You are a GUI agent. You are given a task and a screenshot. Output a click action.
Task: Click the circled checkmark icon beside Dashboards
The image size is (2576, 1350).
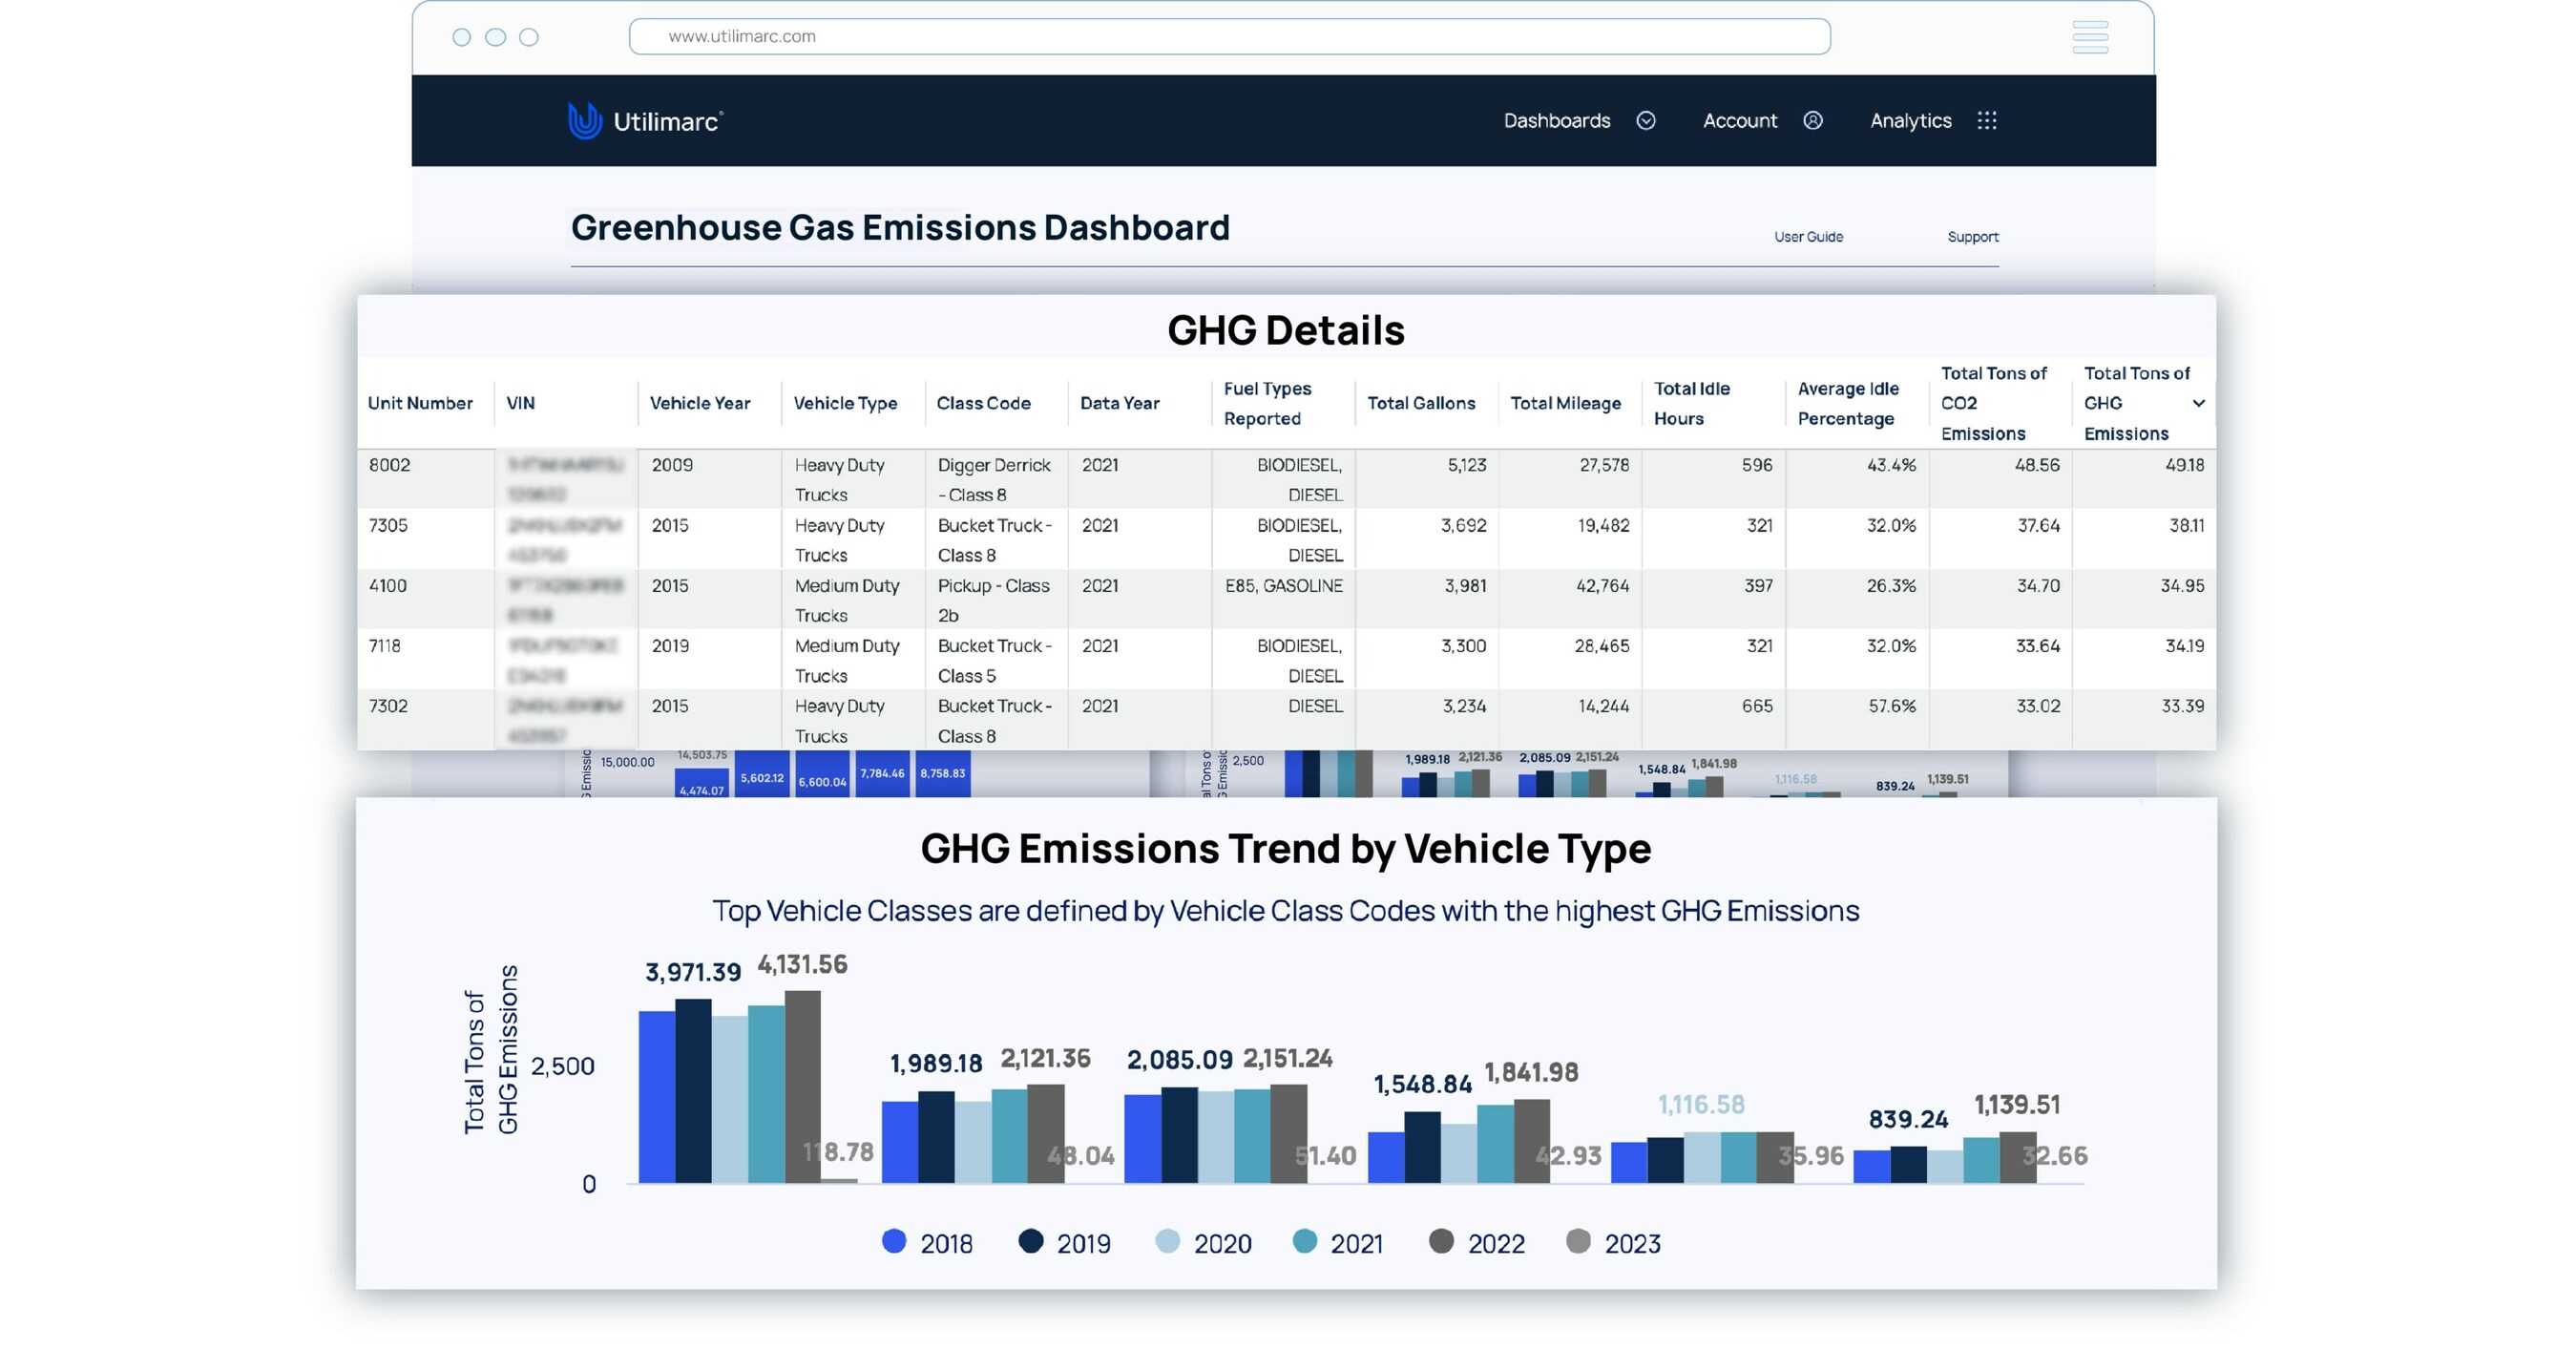(x=1646, y=120)
